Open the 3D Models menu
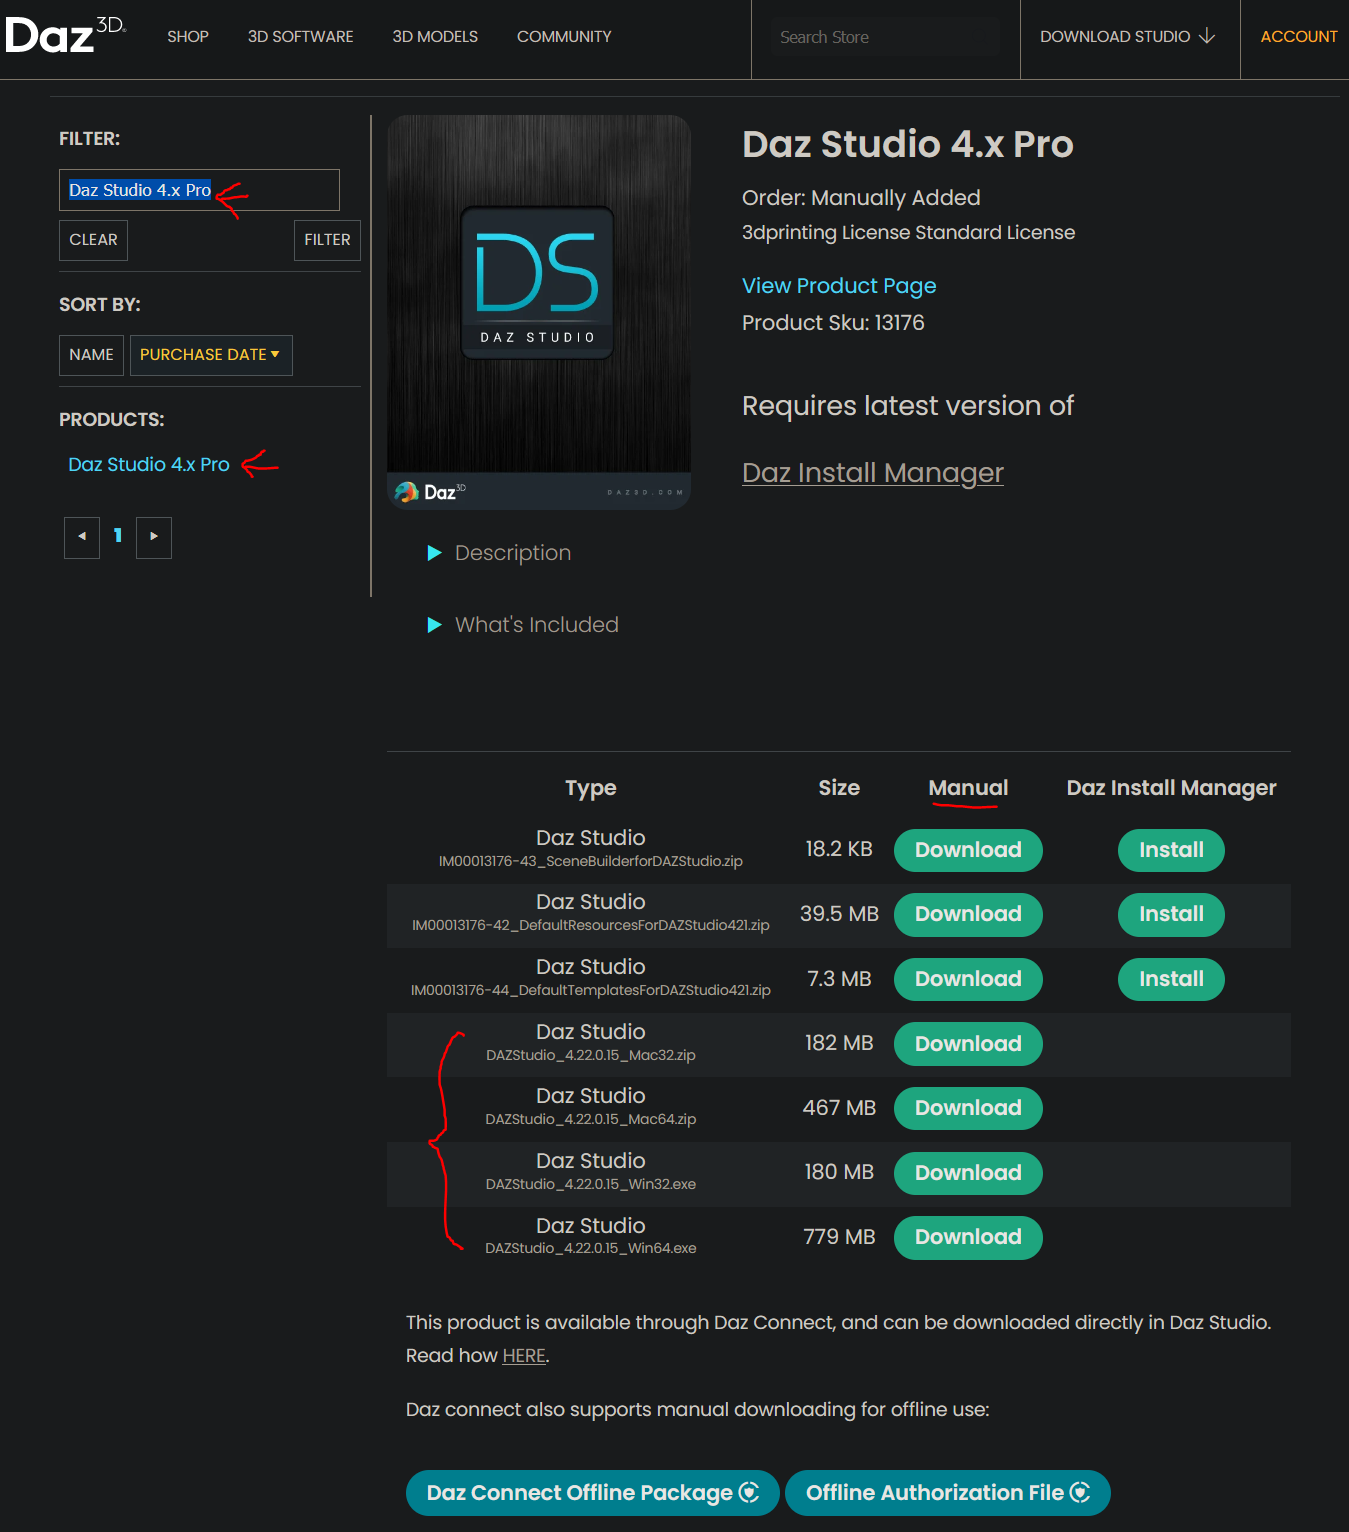This screenshot has width=1349, height=1532. 435,37
